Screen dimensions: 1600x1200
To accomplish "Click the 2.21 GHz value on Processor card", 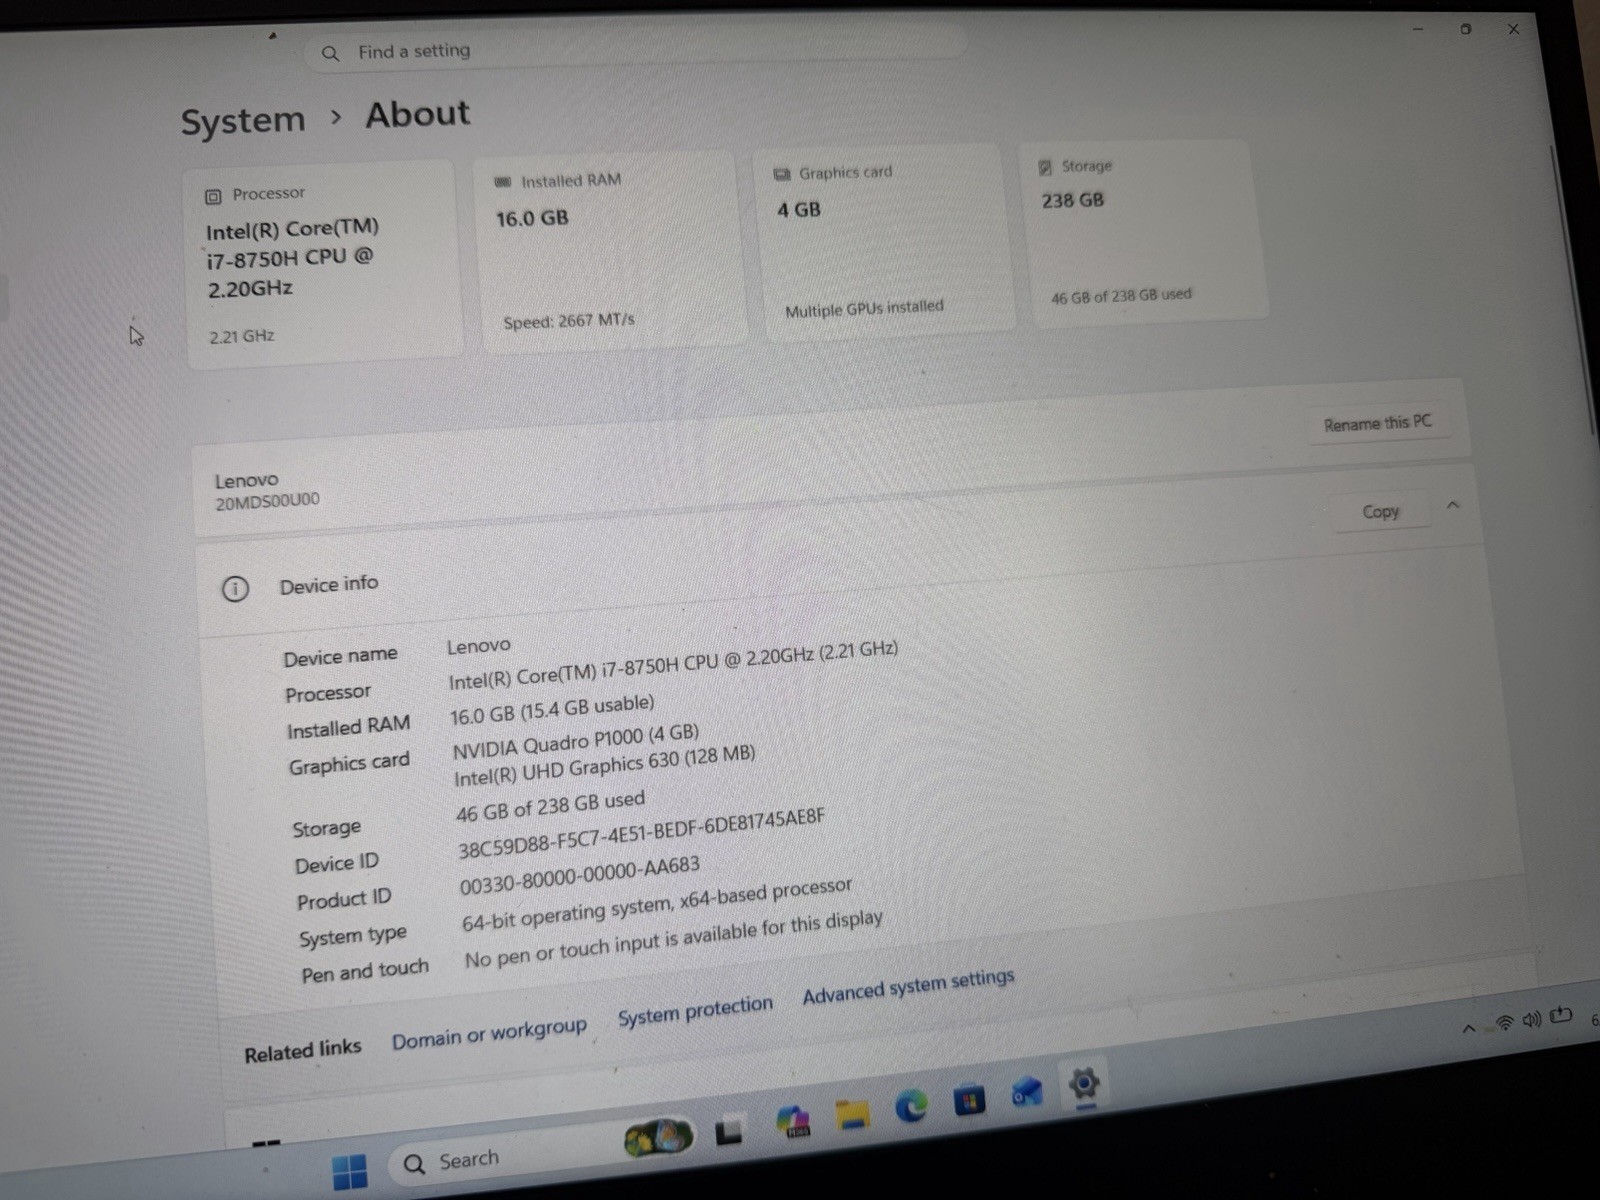I will [x=242, y=337].
